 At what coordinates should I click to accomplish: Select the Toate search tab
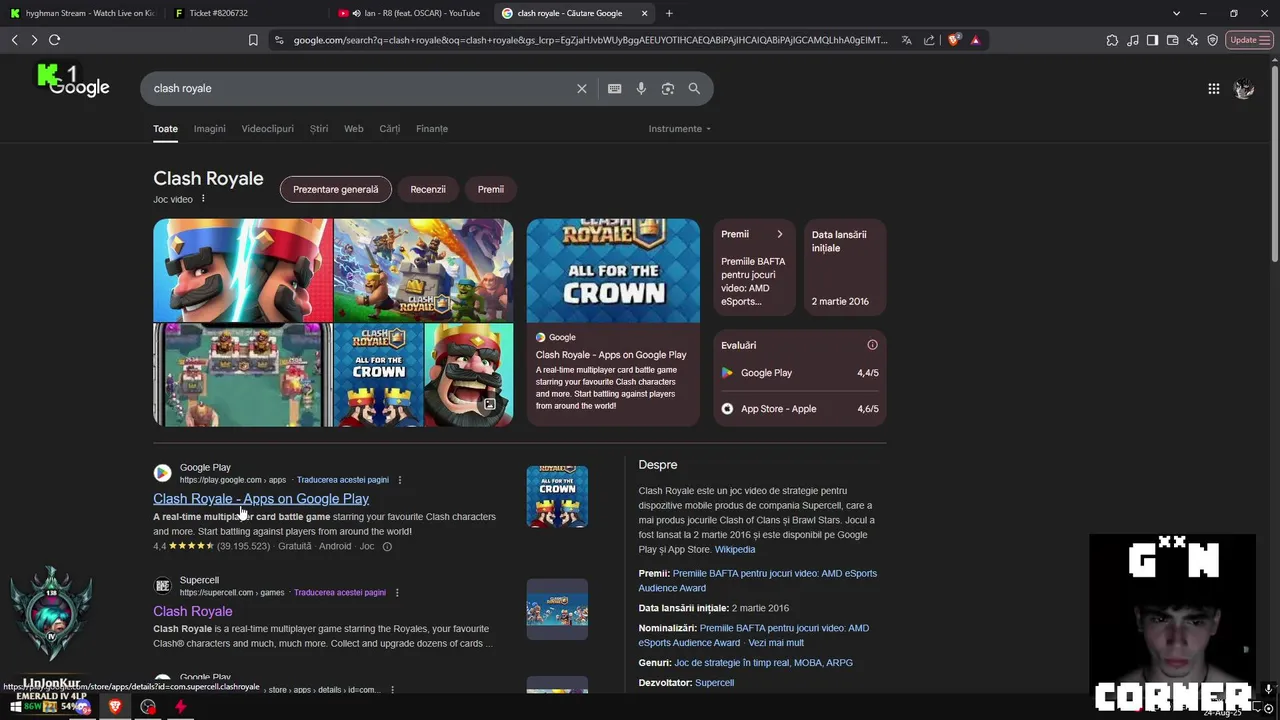pyautogui.click(x=165, y=129)
